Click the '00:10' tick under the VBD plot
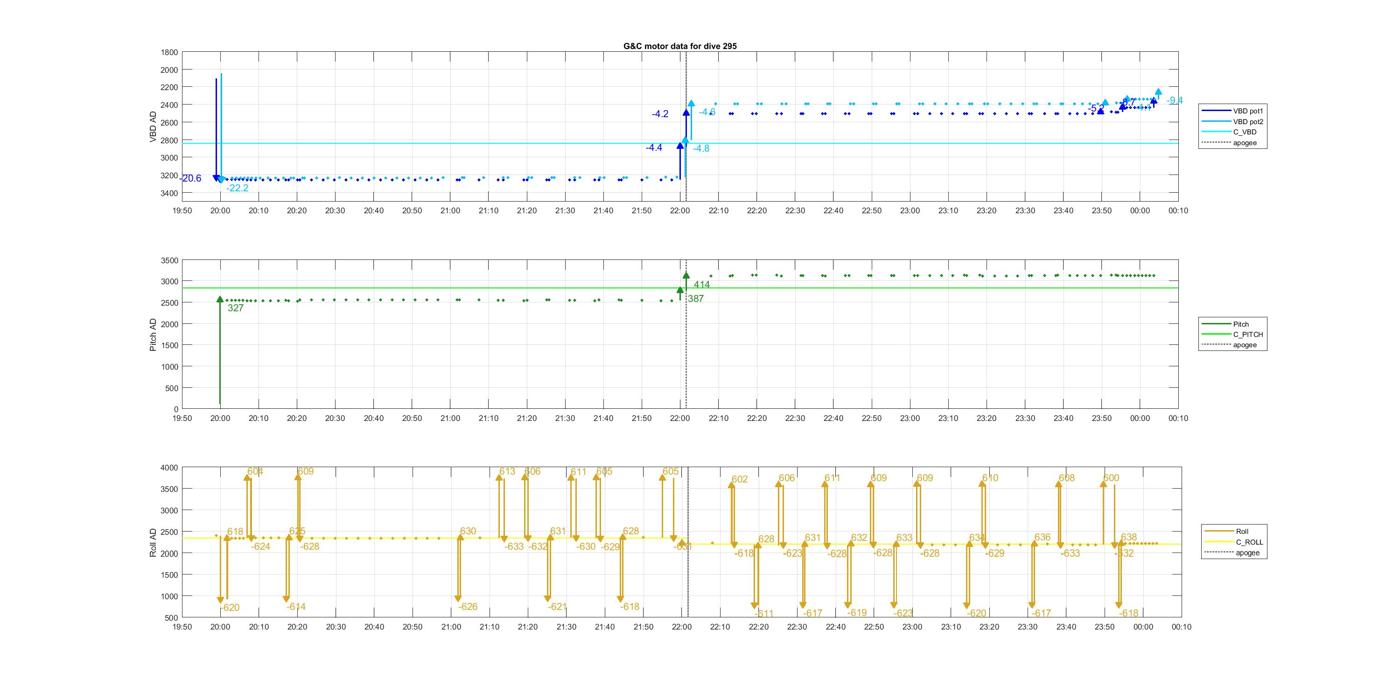The width and height of the screenshot is (1400, 693). point(1178,210)
